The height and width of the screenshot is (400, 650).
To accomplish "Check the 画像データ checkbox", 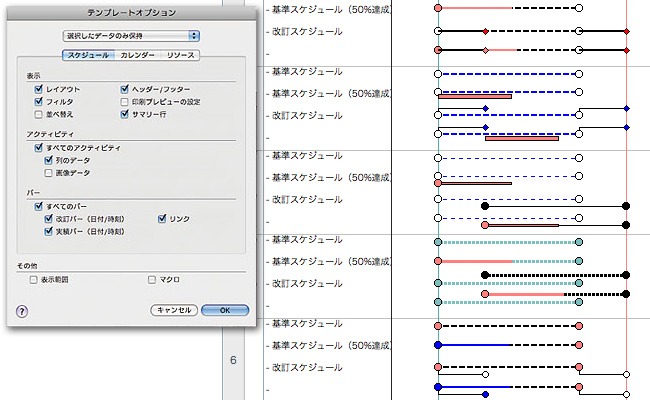I will pos(48,173).
